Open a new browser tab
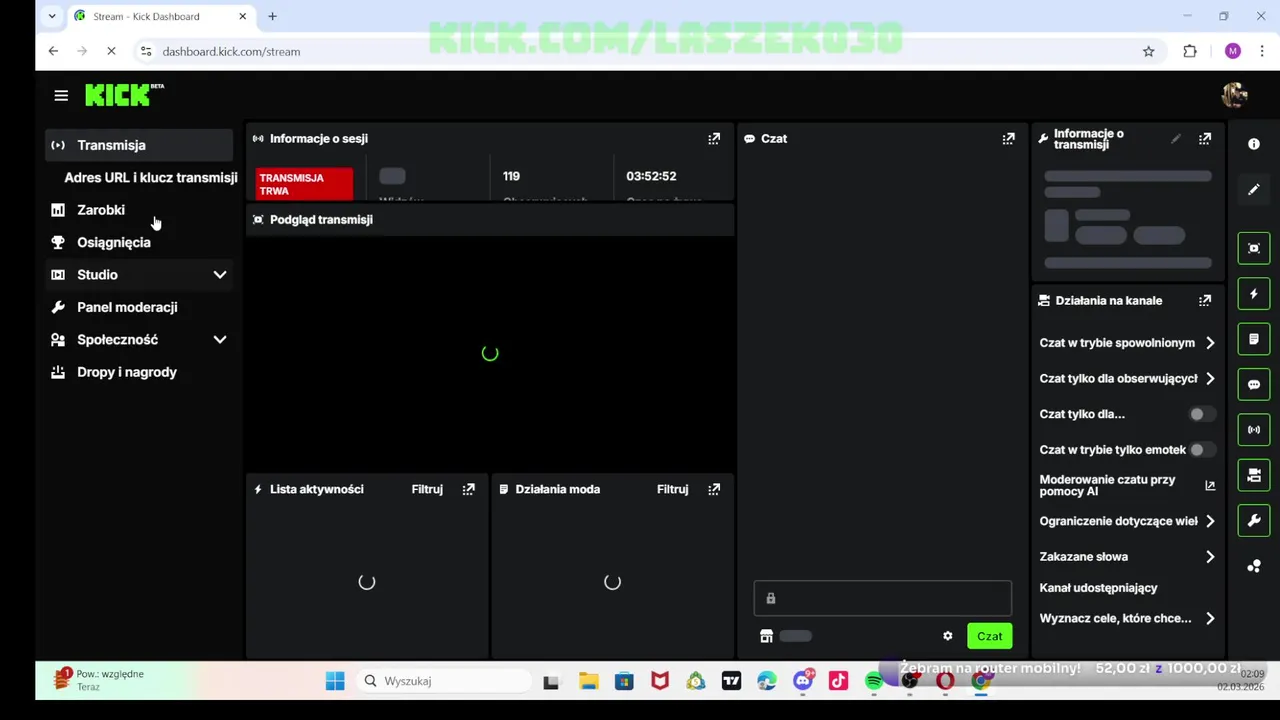 (272, 16)
